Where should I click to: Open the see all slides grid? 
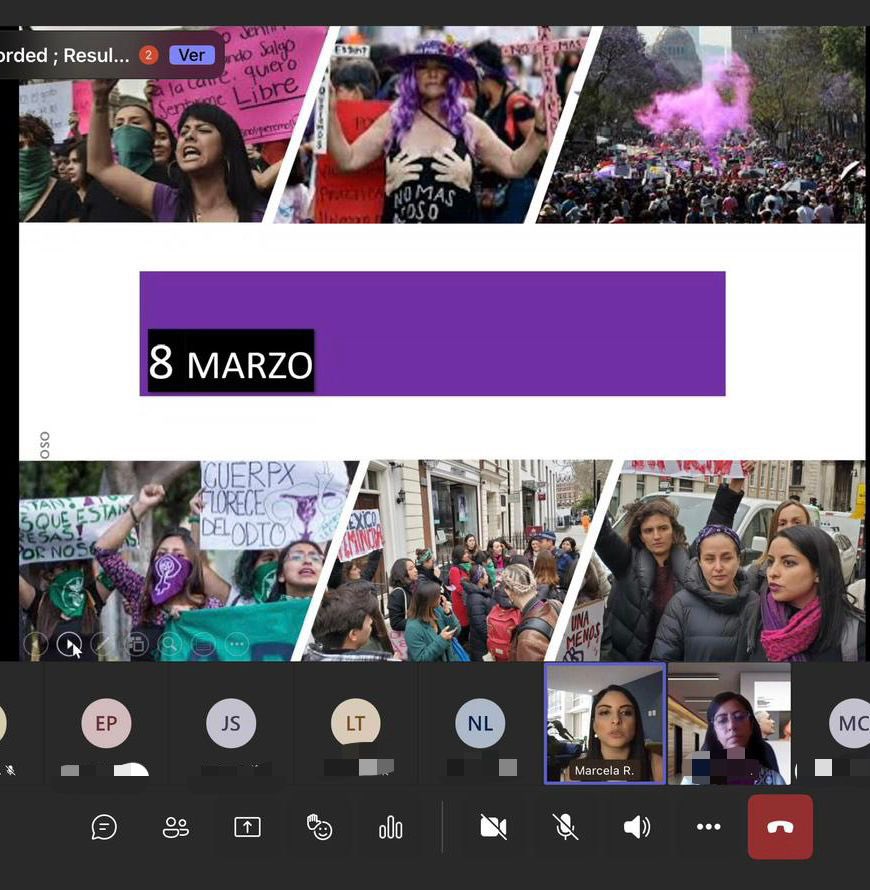(x=136, y=644)
